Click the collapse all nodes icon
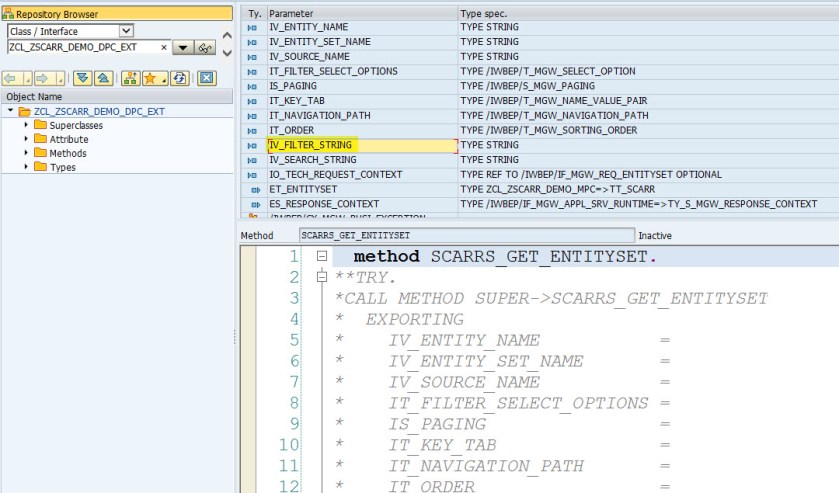Screen dimensions: 839x493 point(104,77)
